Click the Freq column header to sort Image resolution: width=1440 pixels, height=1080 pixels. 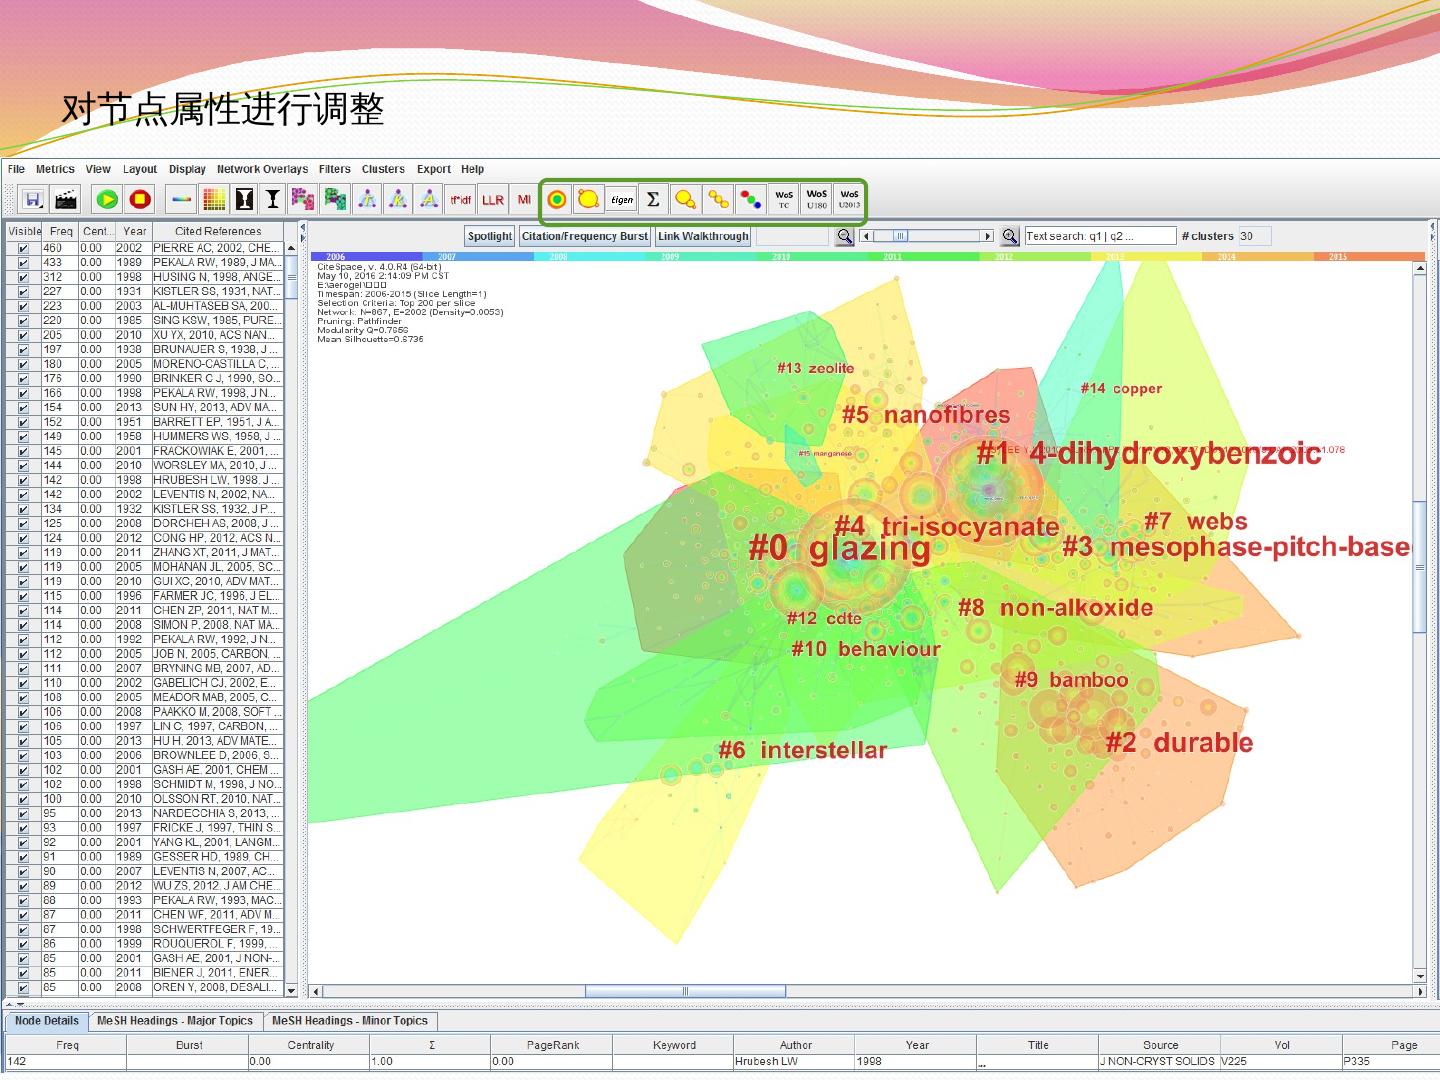[x=61, y=231]
